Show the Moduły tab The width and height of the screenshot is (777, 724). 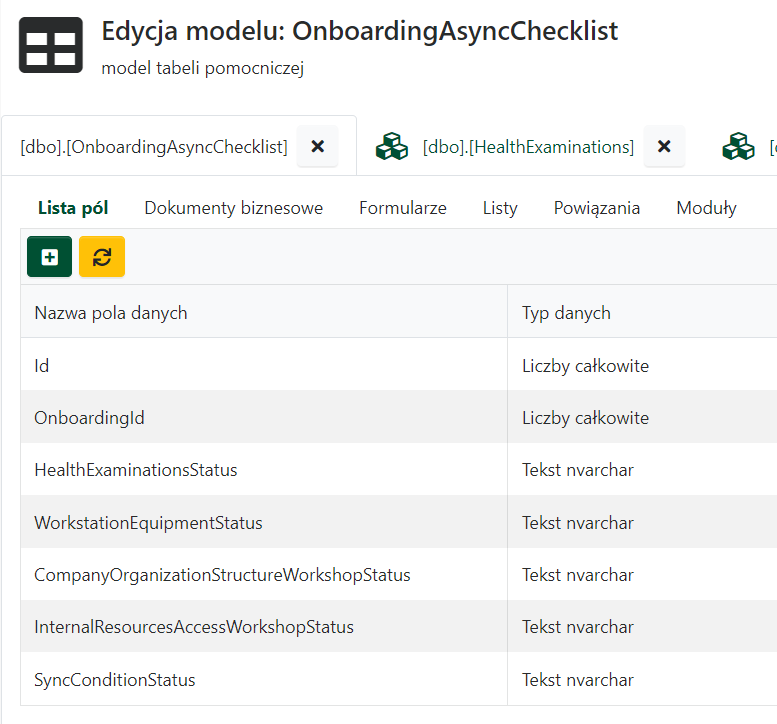point(706,208)
